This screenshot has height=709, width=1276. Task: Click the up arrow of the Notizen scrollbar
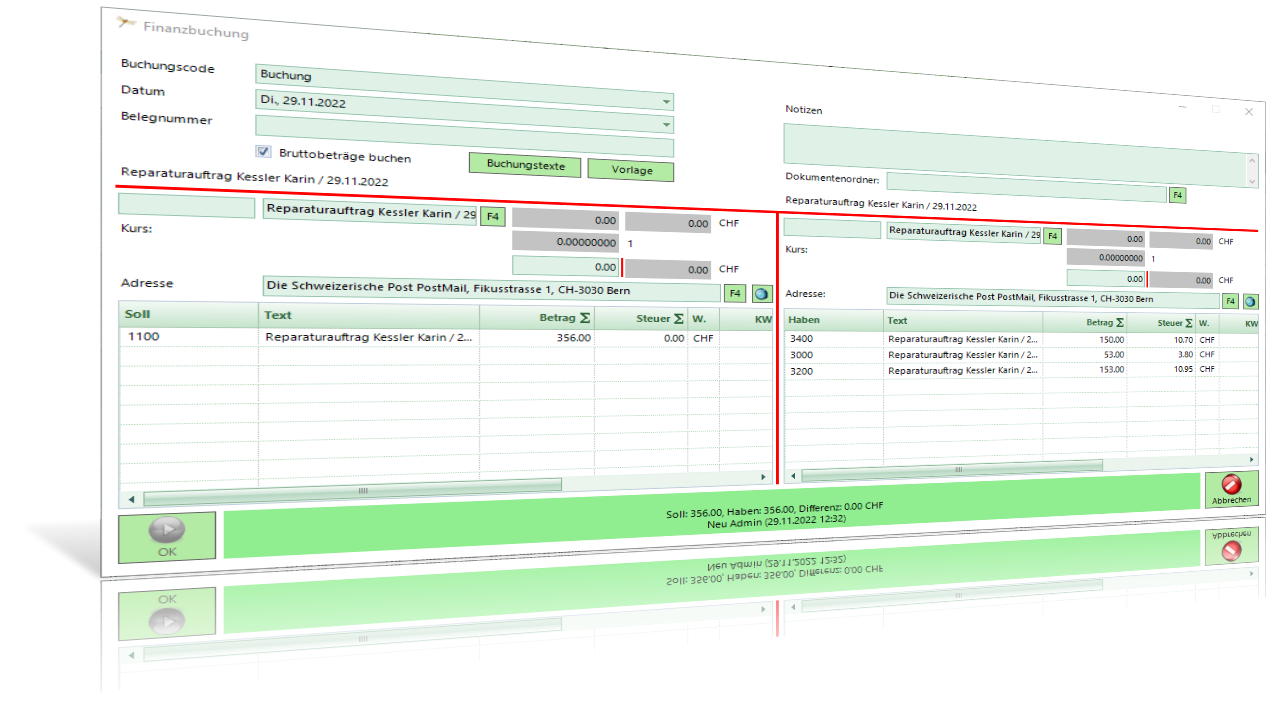(1253, 161)
